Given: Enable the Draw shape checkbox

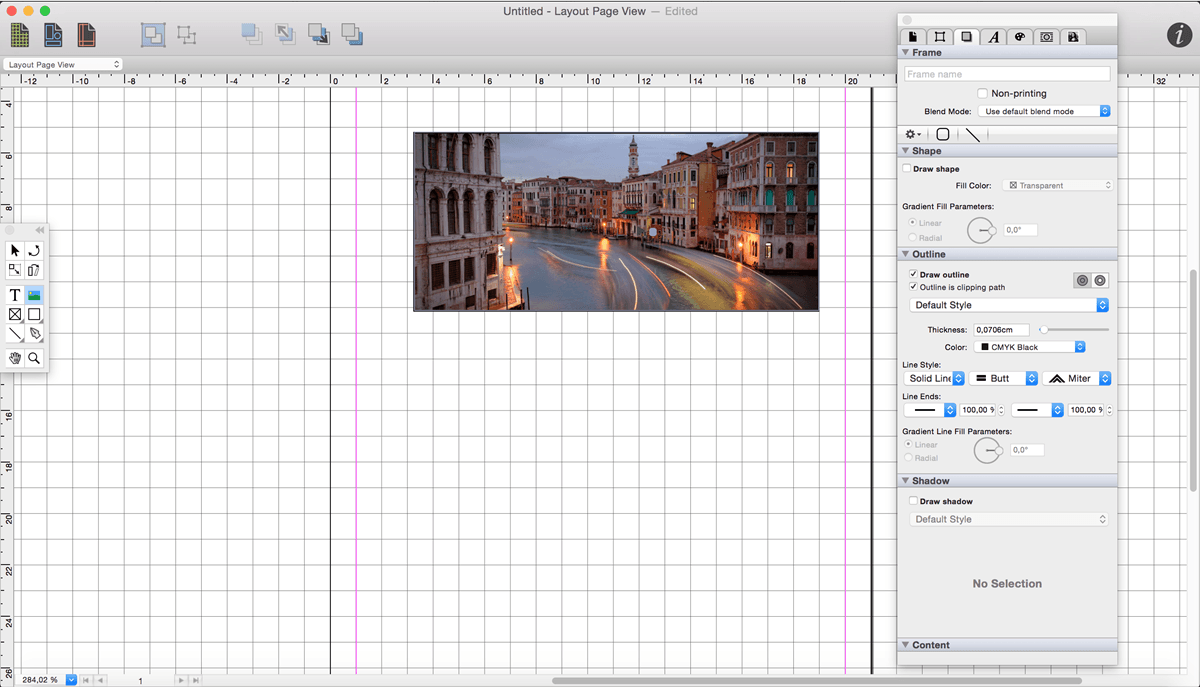Looking at the screenshot, I should [x=907, y=169].
